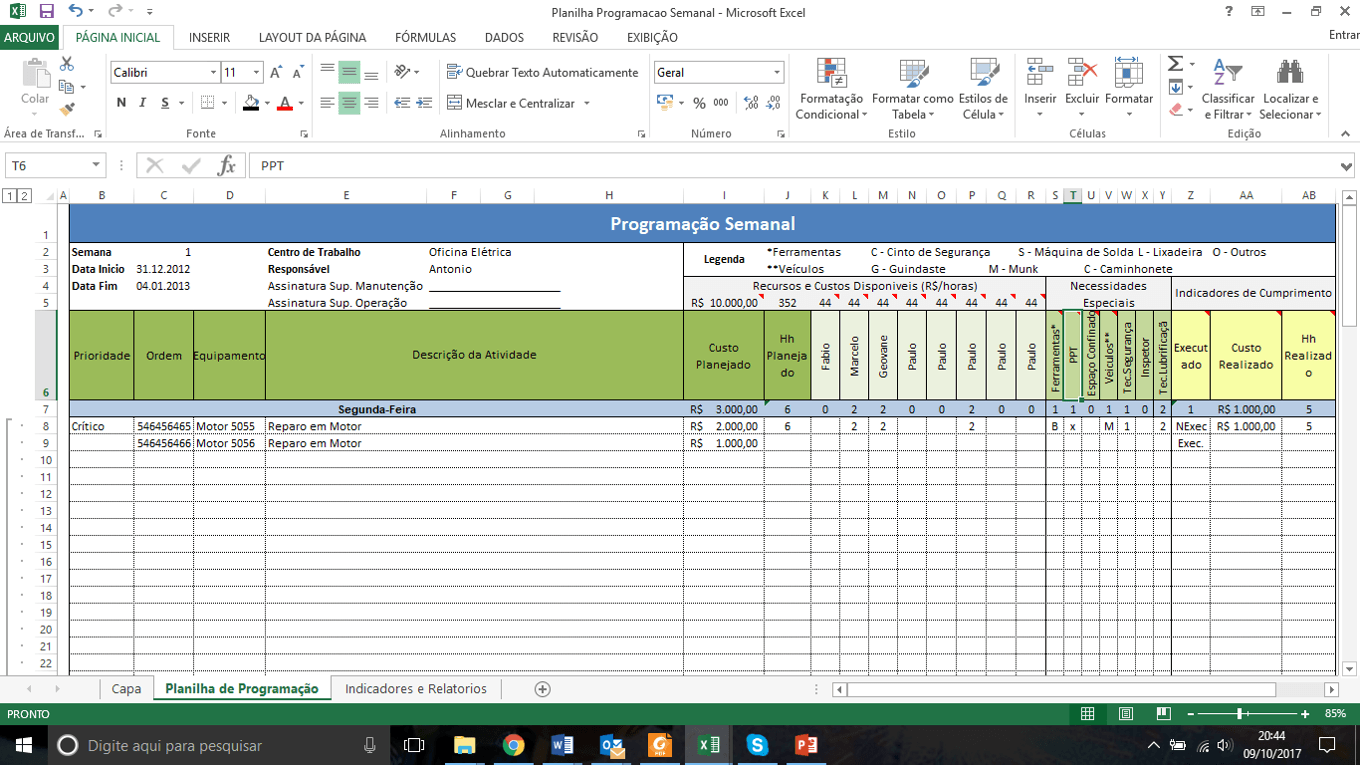Open Classificar e Filtrar menu
The image size is (1360, 765).
[x=1228, y=89]
